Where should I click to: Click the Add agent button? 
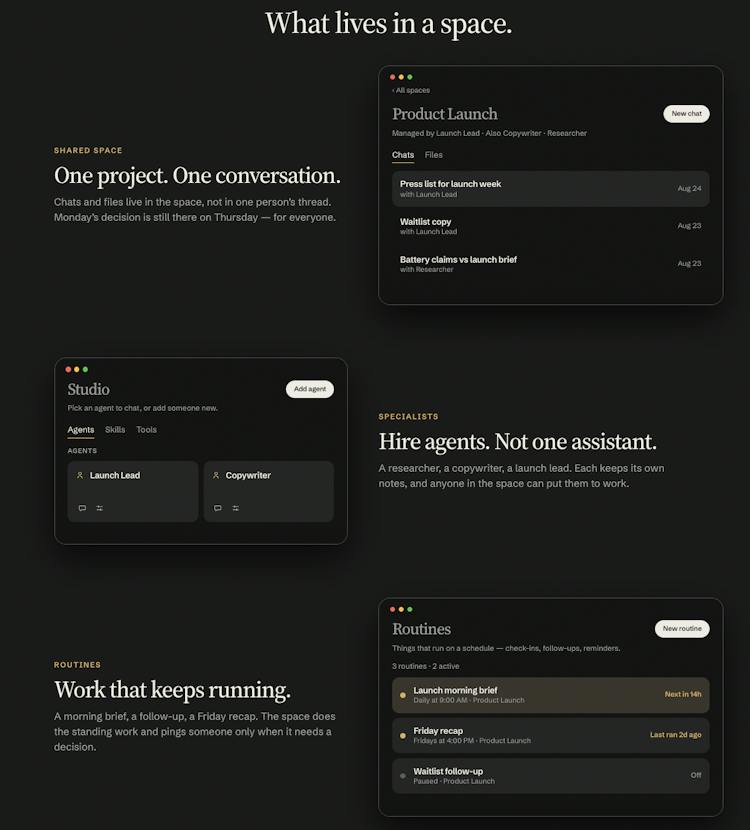310,389
